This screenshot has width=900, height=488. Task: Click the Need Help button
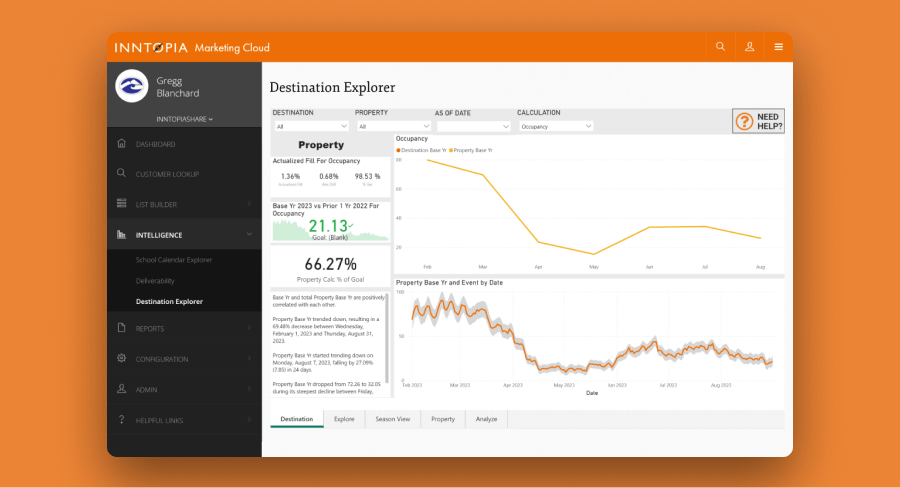[x=758, y=121]
